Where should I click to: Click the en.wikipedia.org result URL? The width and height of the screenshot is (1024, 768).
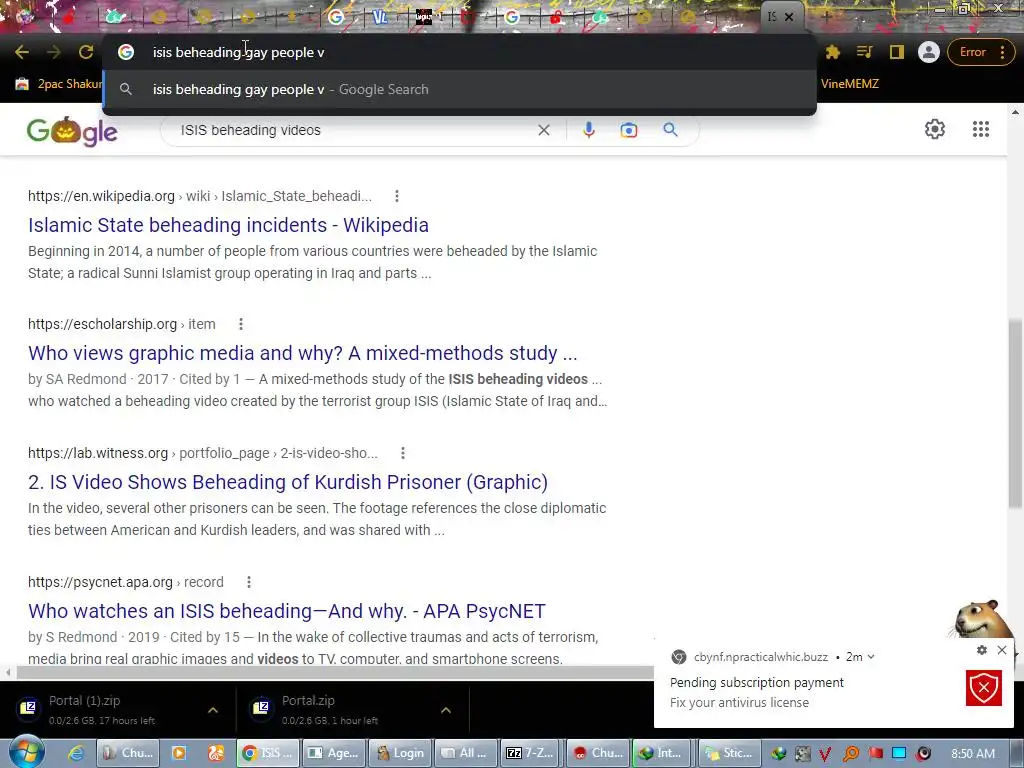click(101, 196)
